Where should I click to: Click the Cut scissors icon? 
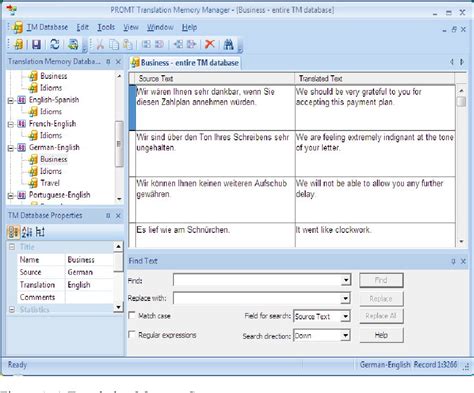(100, 44)
